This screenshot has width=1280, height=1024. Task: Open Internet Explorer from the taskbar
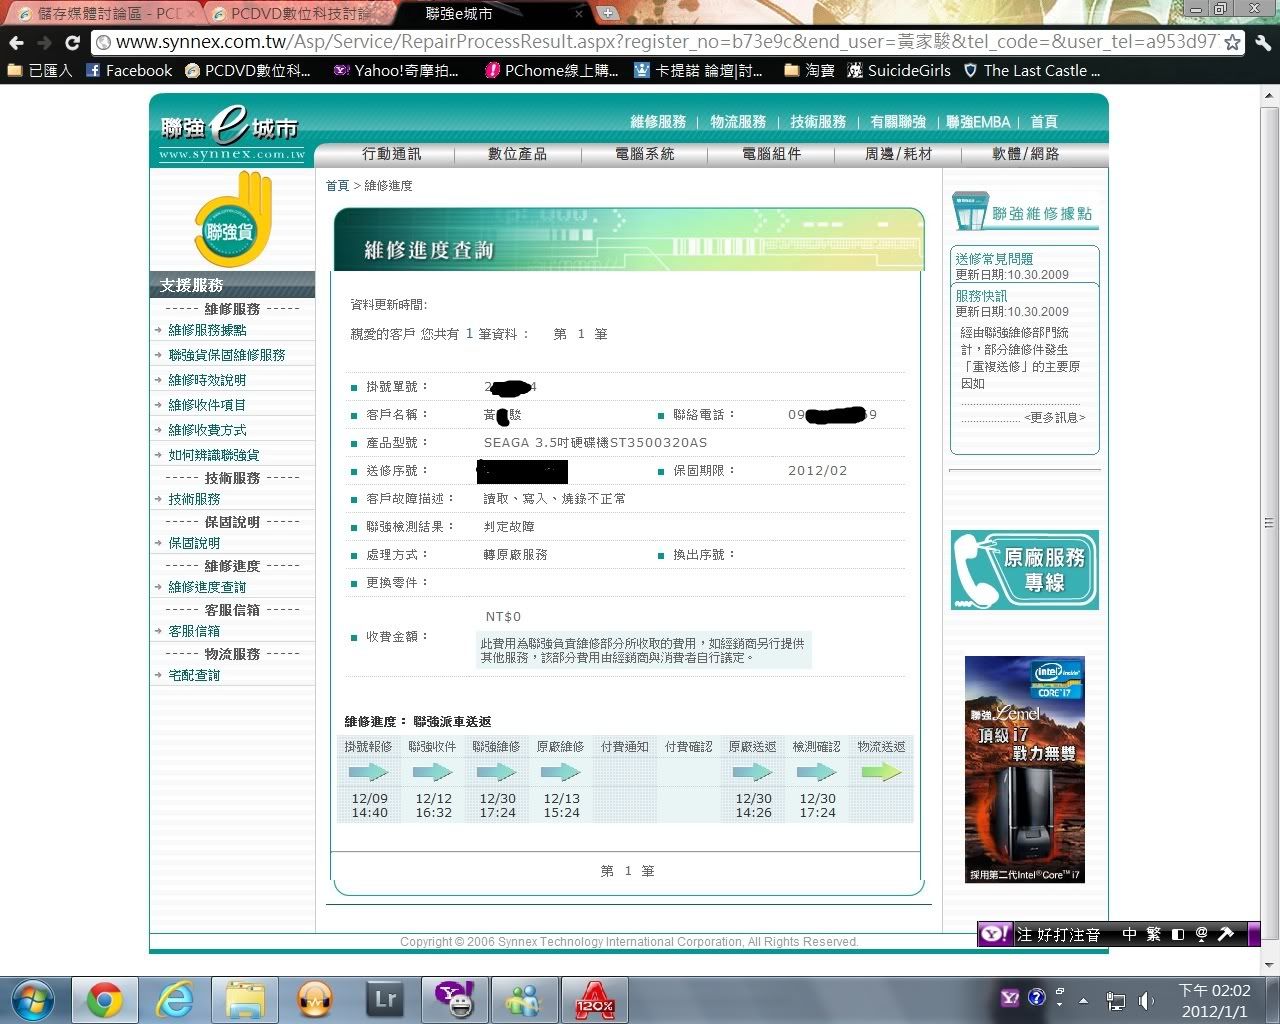[174, 1000]
